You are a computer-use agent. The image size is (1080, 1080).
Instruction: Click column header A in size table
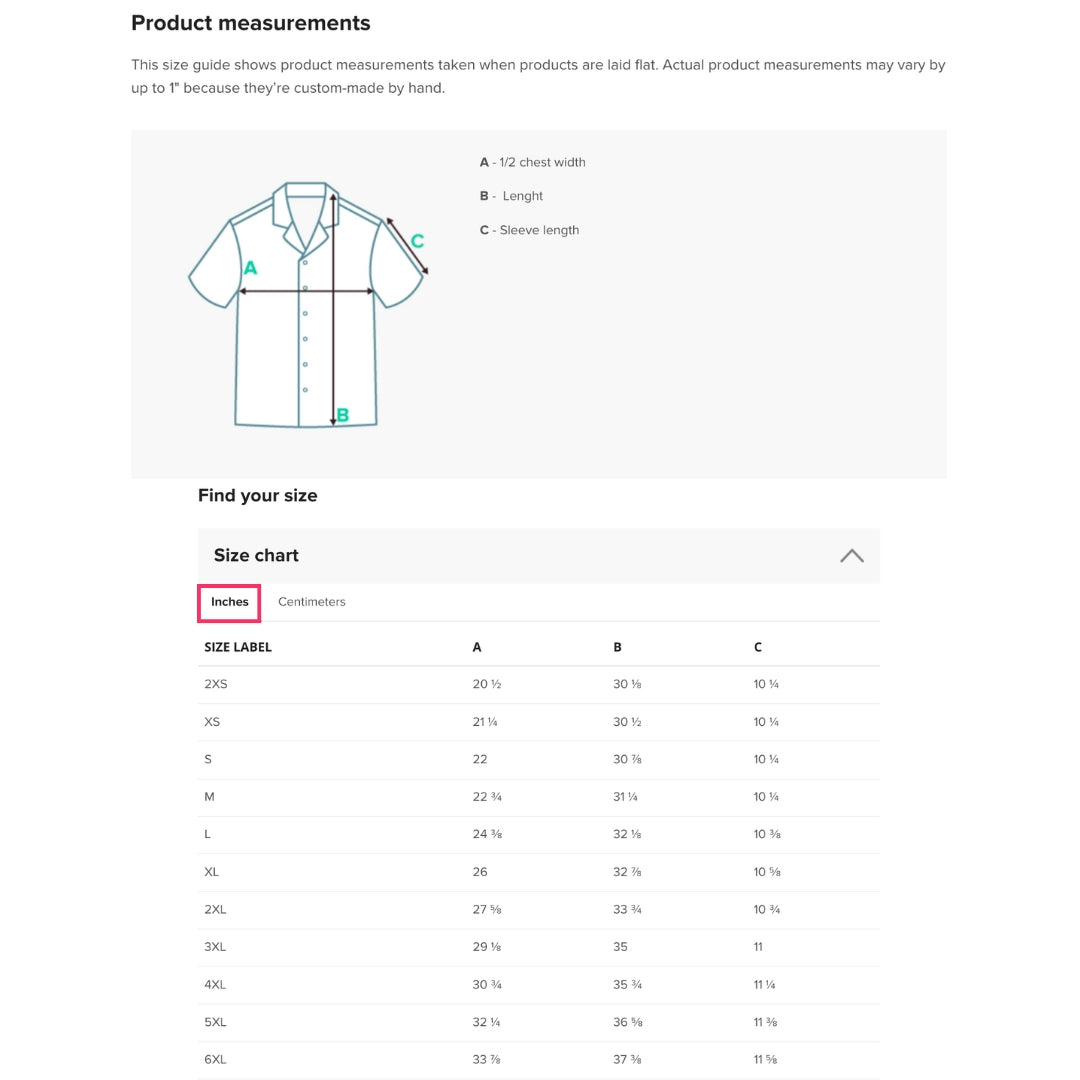click(x=477, y=647)
